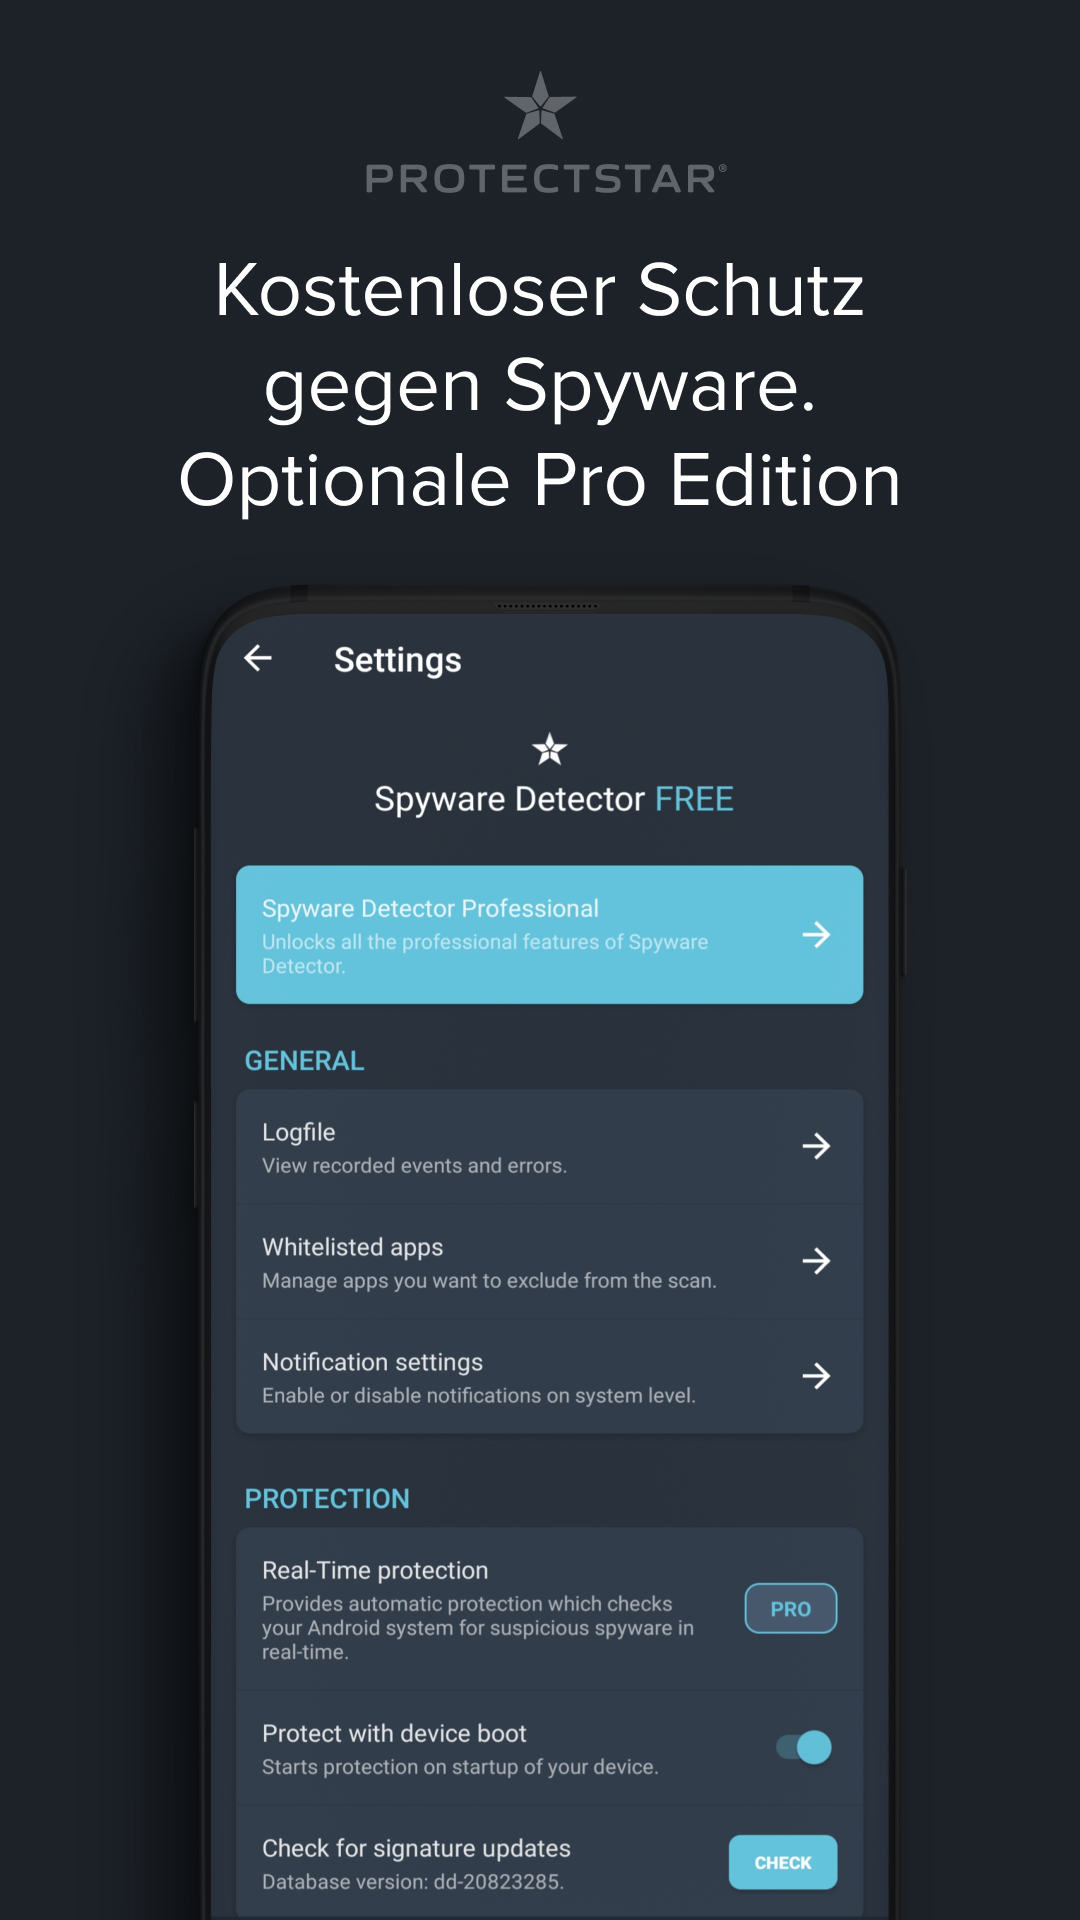Tap the Spyware Detector FREE title
The width and height of the screenshot is (1080, 1920).
pyautogui.click(x=554, y=799)
